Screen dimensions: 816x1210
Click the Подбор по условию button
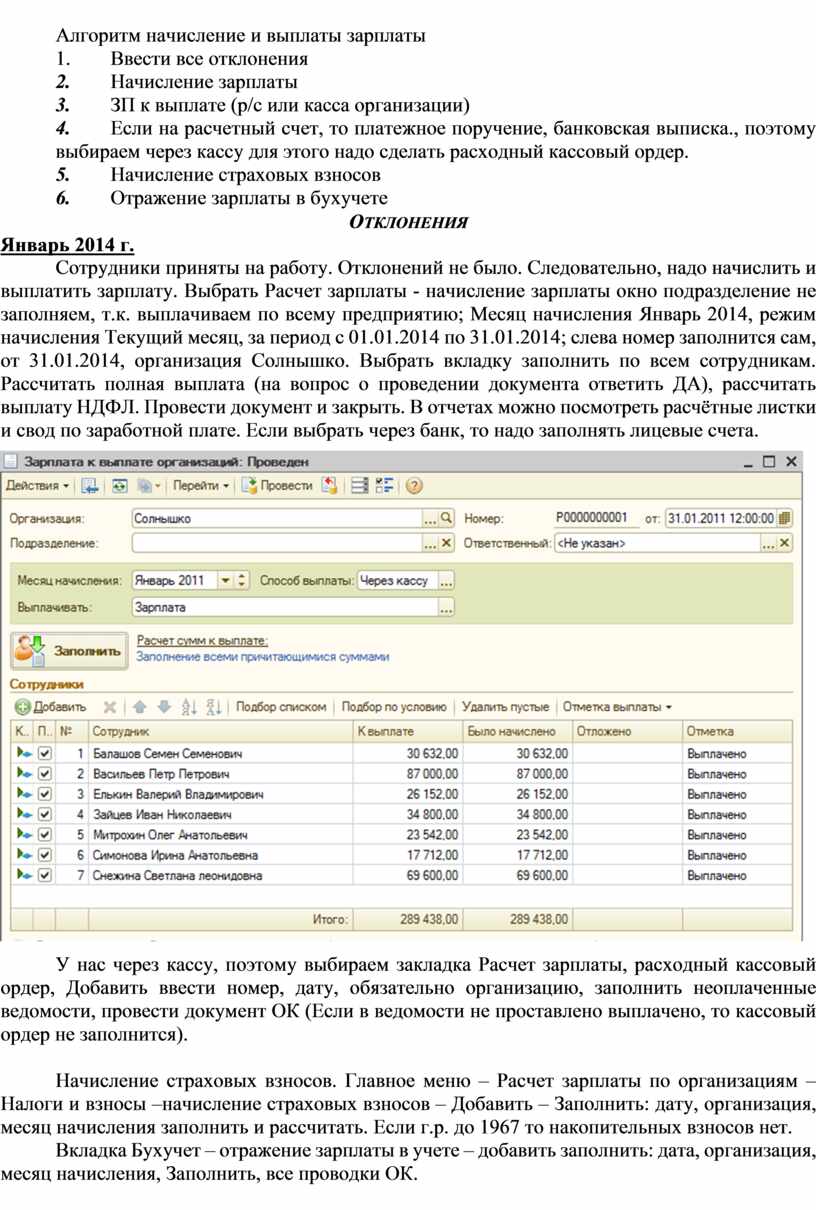click(393, 707)
